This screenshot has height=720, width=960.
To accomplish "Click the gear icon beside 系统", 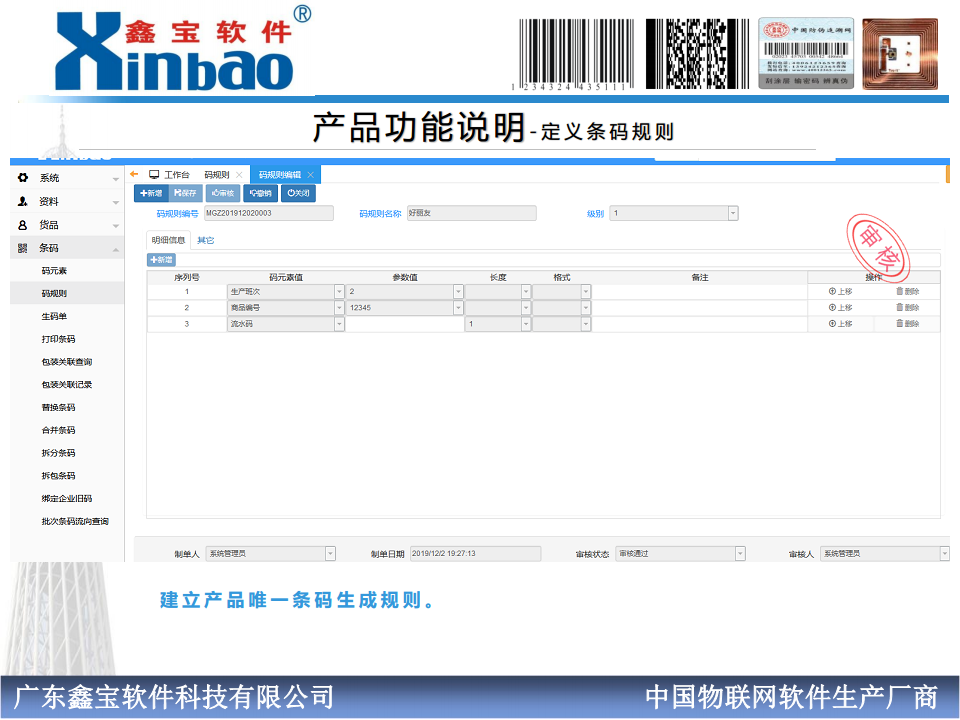I will click(x=23, y=178).
